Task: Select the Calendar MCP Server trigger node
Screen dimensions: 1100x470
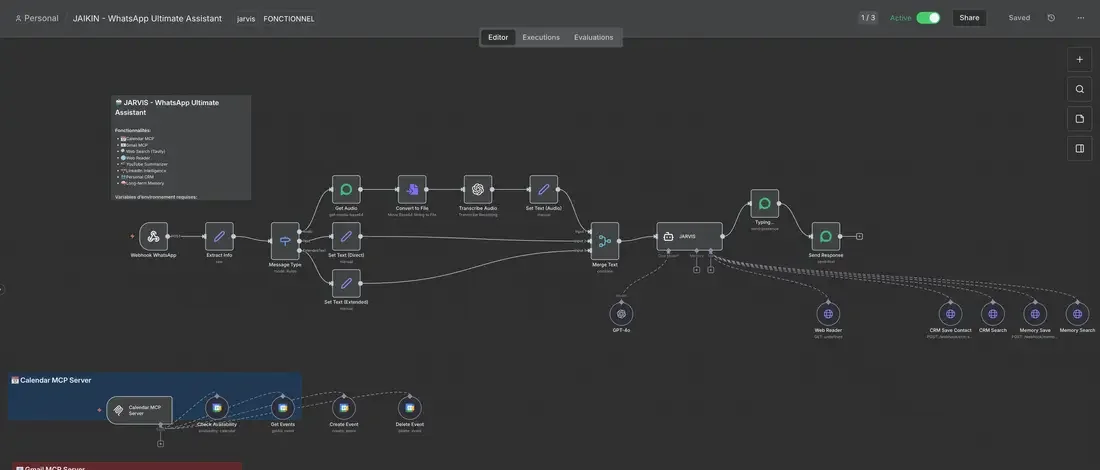Action: pos(139,410)
